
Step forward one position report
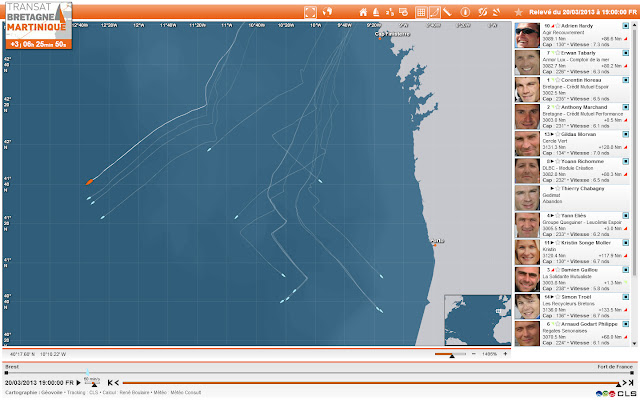[x=624, y=382]
